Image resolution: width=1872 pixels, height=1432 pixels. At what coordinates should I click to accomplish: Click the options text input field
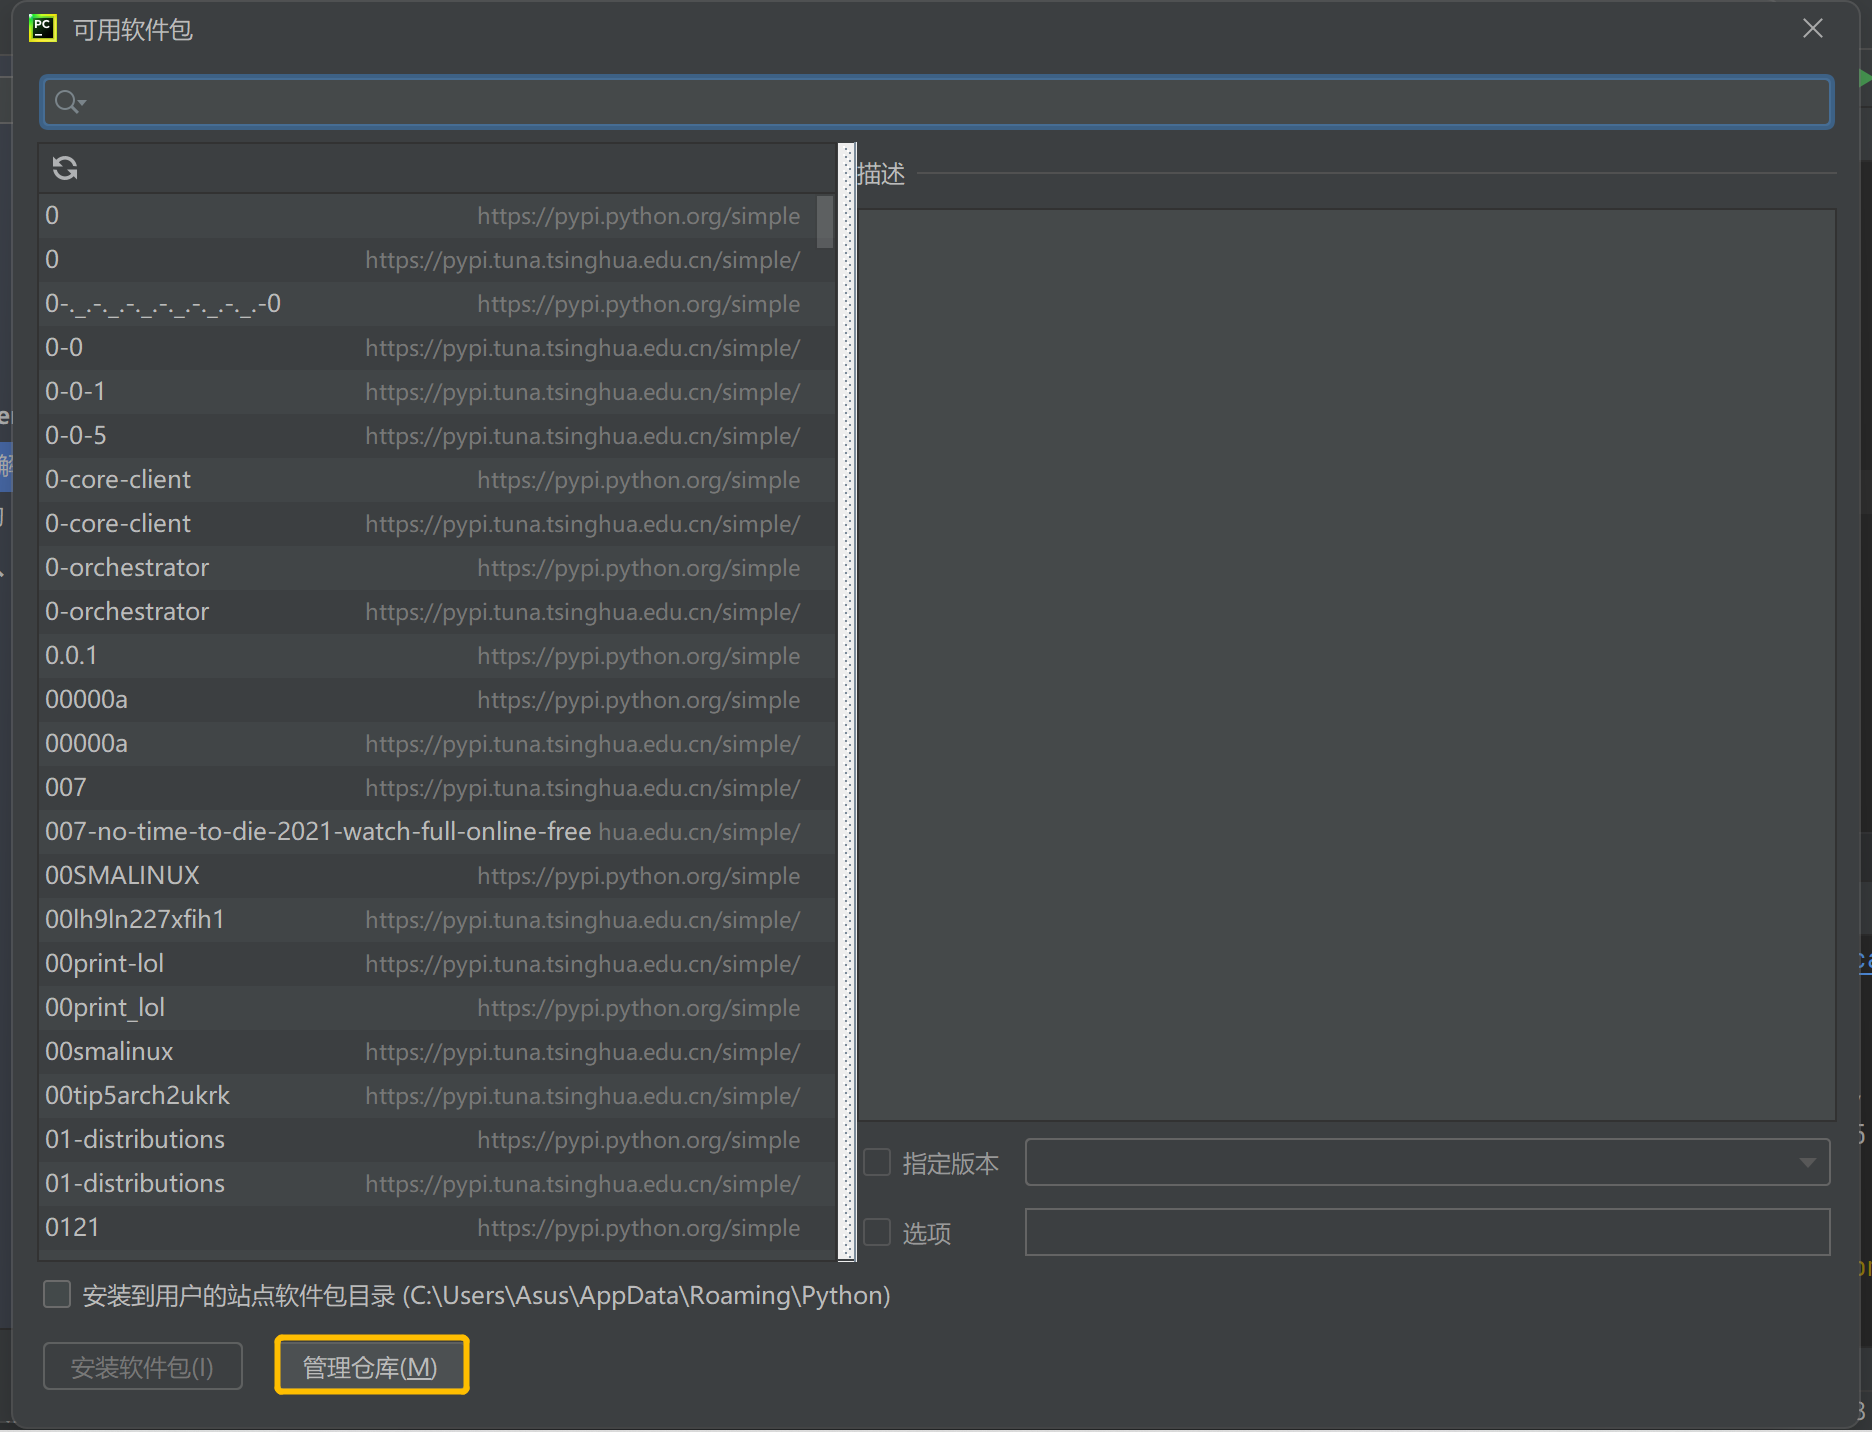point(1427,1232)
